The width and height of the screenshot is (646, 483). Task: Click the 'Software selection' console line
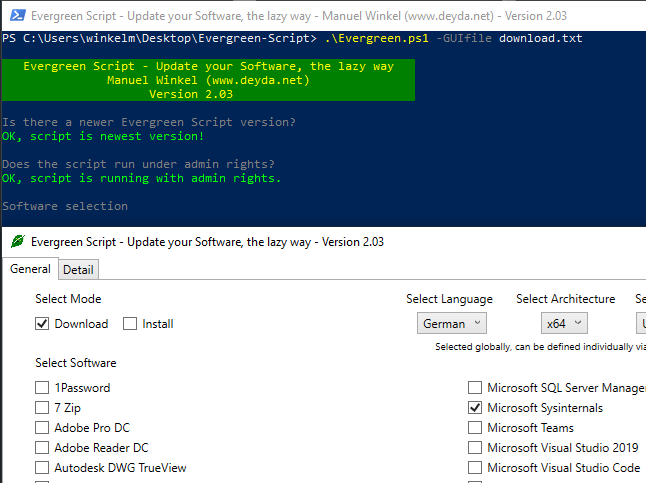click(x=65, y=206)
